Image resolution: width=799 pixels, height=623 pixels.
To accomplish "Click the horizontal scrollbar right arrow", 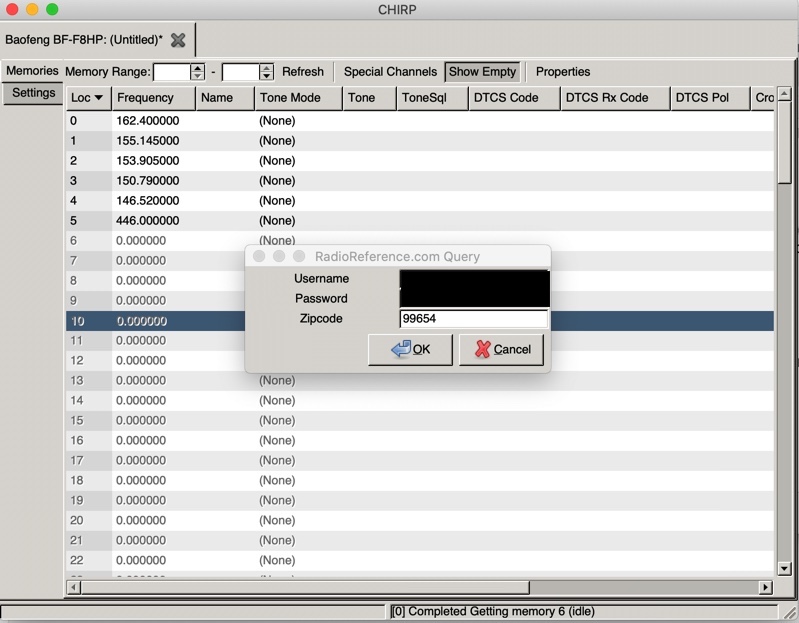I will click(x=765, y=587).
